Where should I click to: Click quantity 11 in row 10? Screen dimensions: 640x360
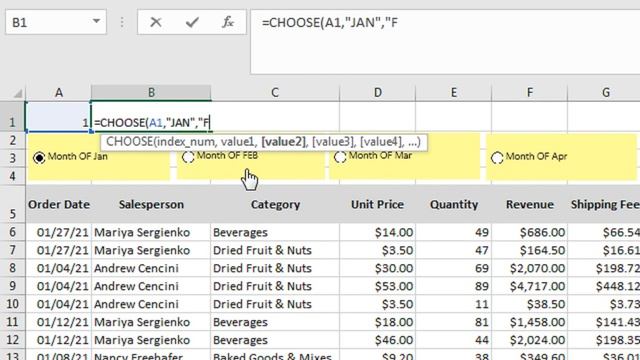point(453,304)
